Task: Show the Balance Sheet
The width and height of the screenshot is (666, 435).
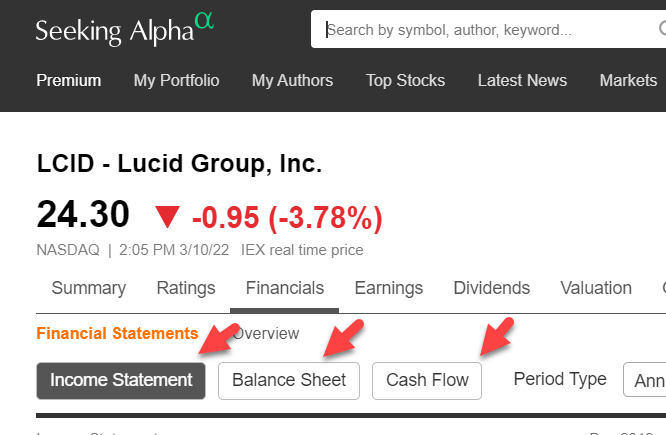Action: 289,380
